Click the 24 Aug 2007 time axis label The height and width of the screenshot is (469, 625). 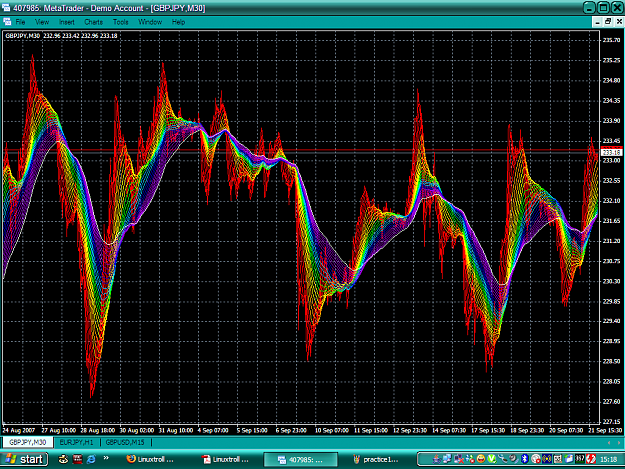(19, 430)
